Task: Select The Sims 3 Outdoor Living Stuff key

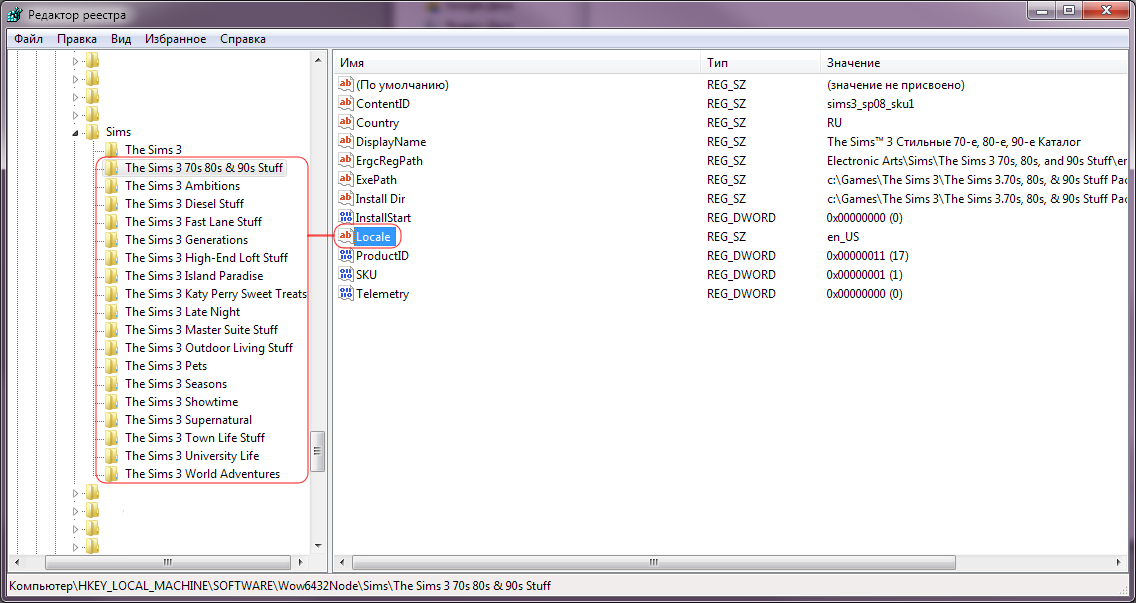Action: click(209, 348)
